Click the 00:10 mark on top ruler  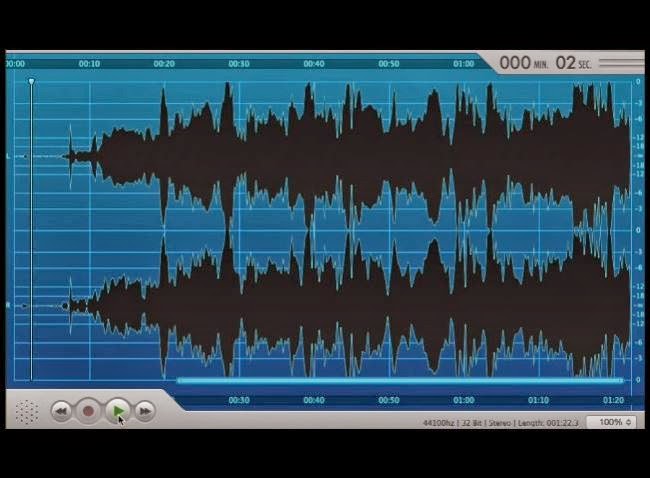(89, 63)
